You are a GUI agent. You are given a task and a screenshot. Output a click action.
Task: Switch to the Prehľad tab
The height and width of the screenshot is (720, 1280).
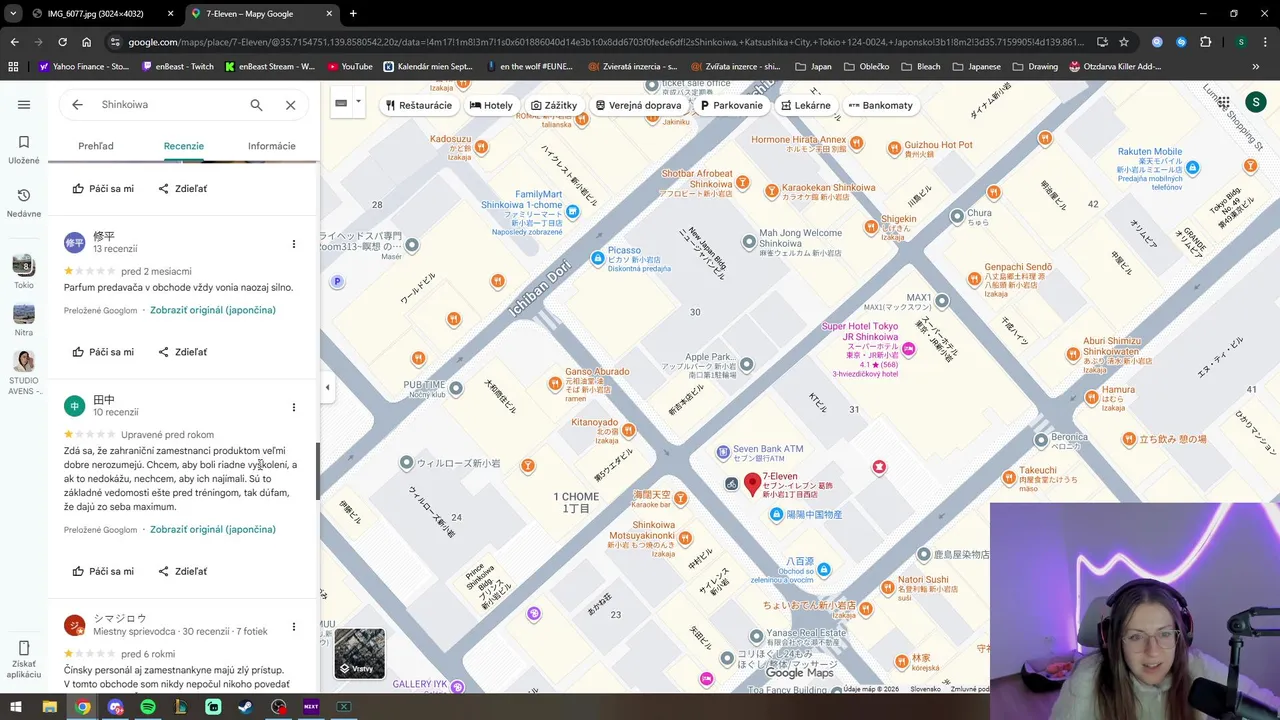click(96, 146)
